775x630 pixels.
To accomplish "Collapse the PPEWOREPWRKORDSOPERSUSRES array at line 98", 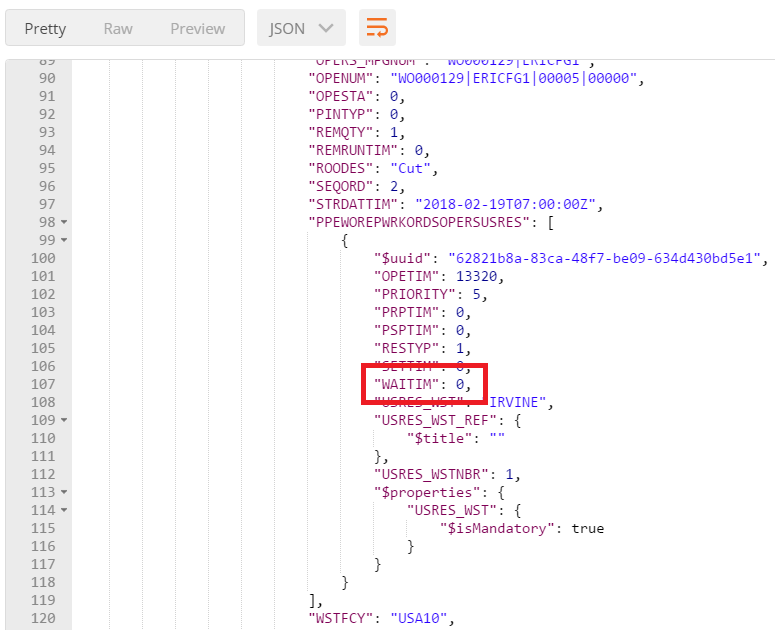I will pyautogui.click(x=64, y=222).
